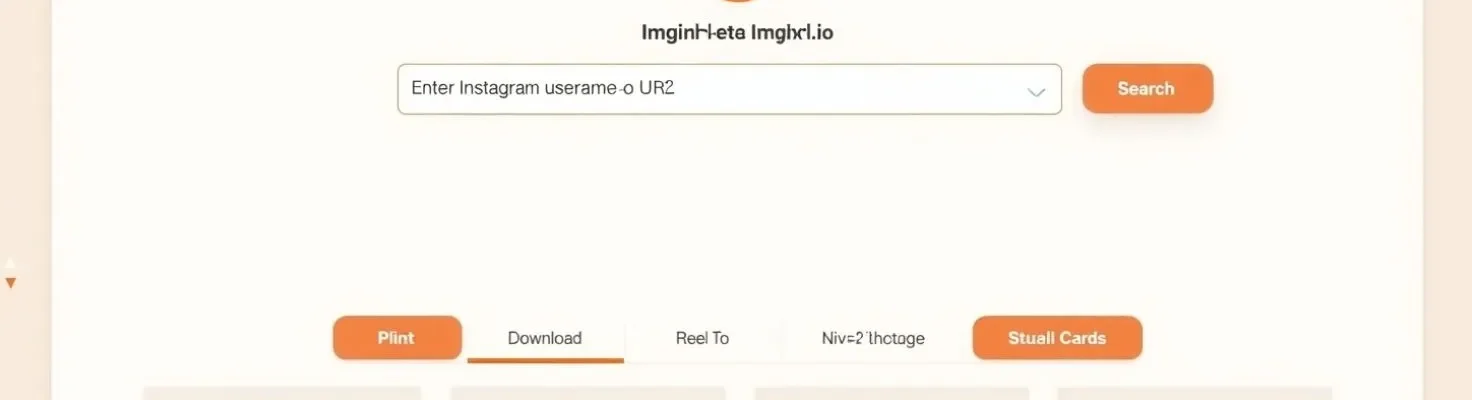The image size is (1472, 400).
Task: Click the Stuall Cards button
Action: [1057, 338]
